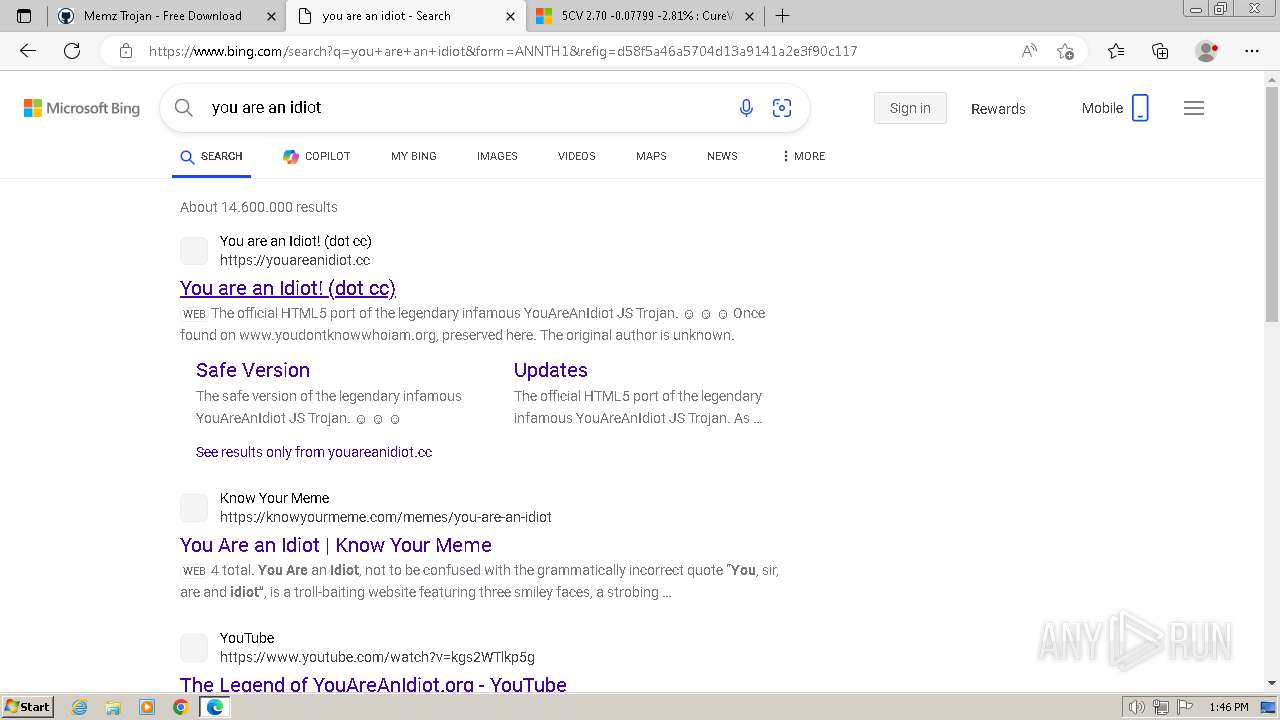Show NEWS results
1280x720 pixels.
(722, 156)
